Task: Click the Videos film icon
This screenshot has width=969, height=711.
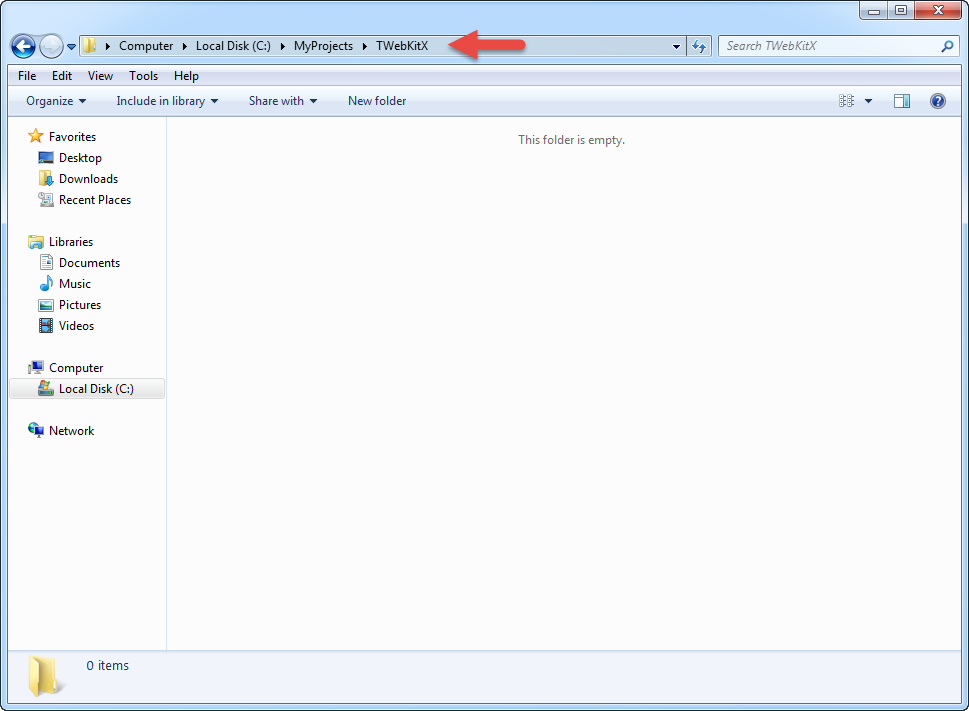Action: [46, 326]
